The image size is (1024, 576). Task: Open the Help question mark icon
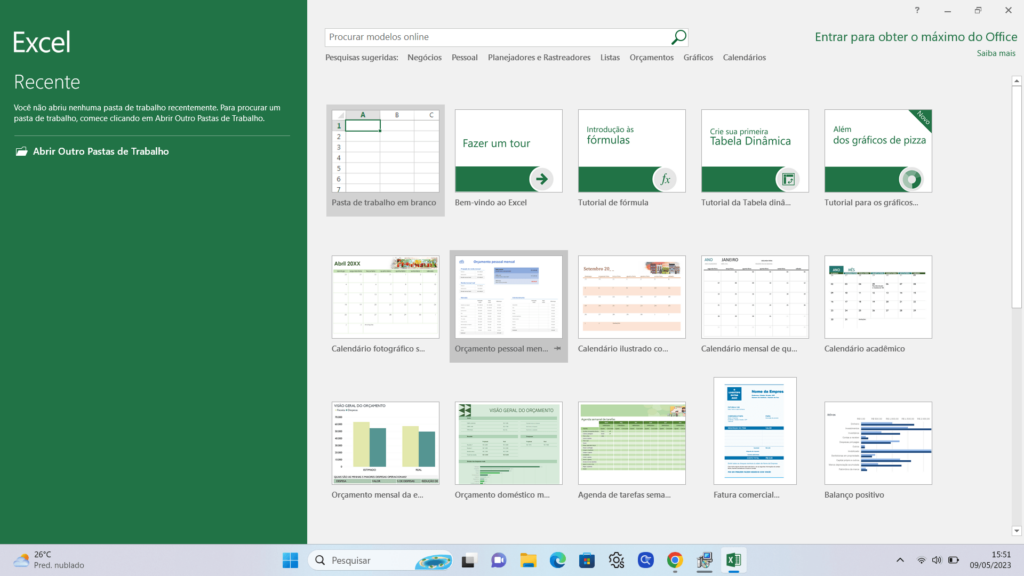coord(917,10)
